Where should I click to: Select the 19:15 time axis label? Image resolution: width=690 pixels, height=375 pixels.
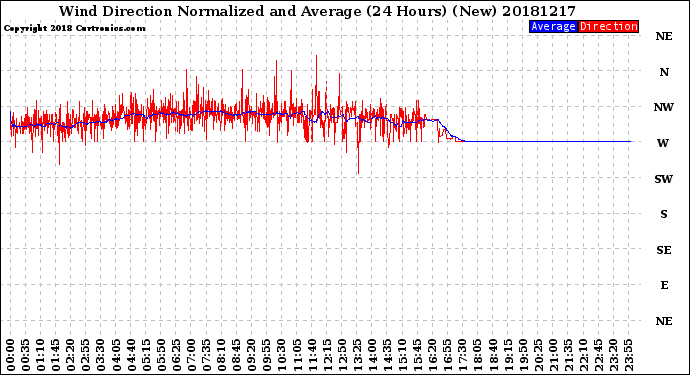point(508,355)
